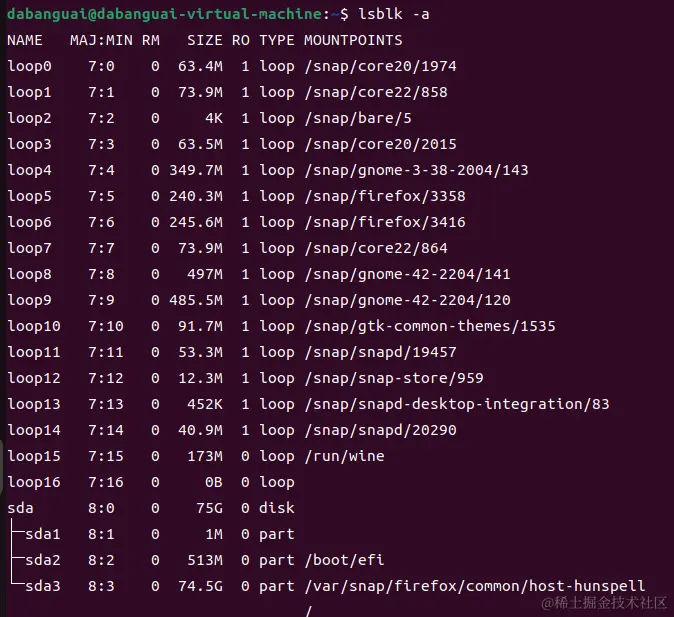674x617 pixels.
Task: Select mount path '/run/wine'
Action: (x=344, y=457)
